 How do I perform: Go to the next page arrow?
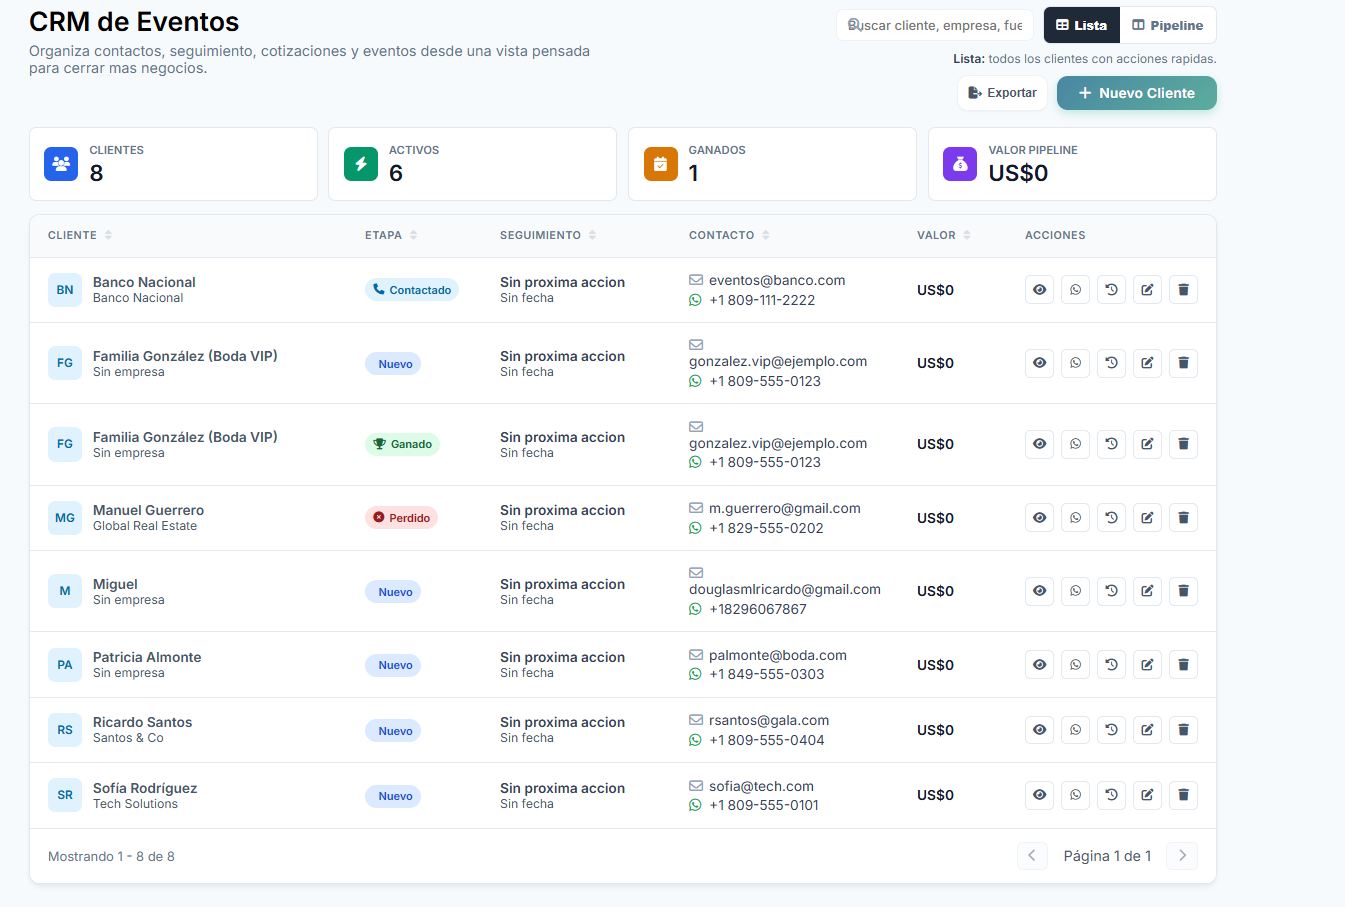1182,855
